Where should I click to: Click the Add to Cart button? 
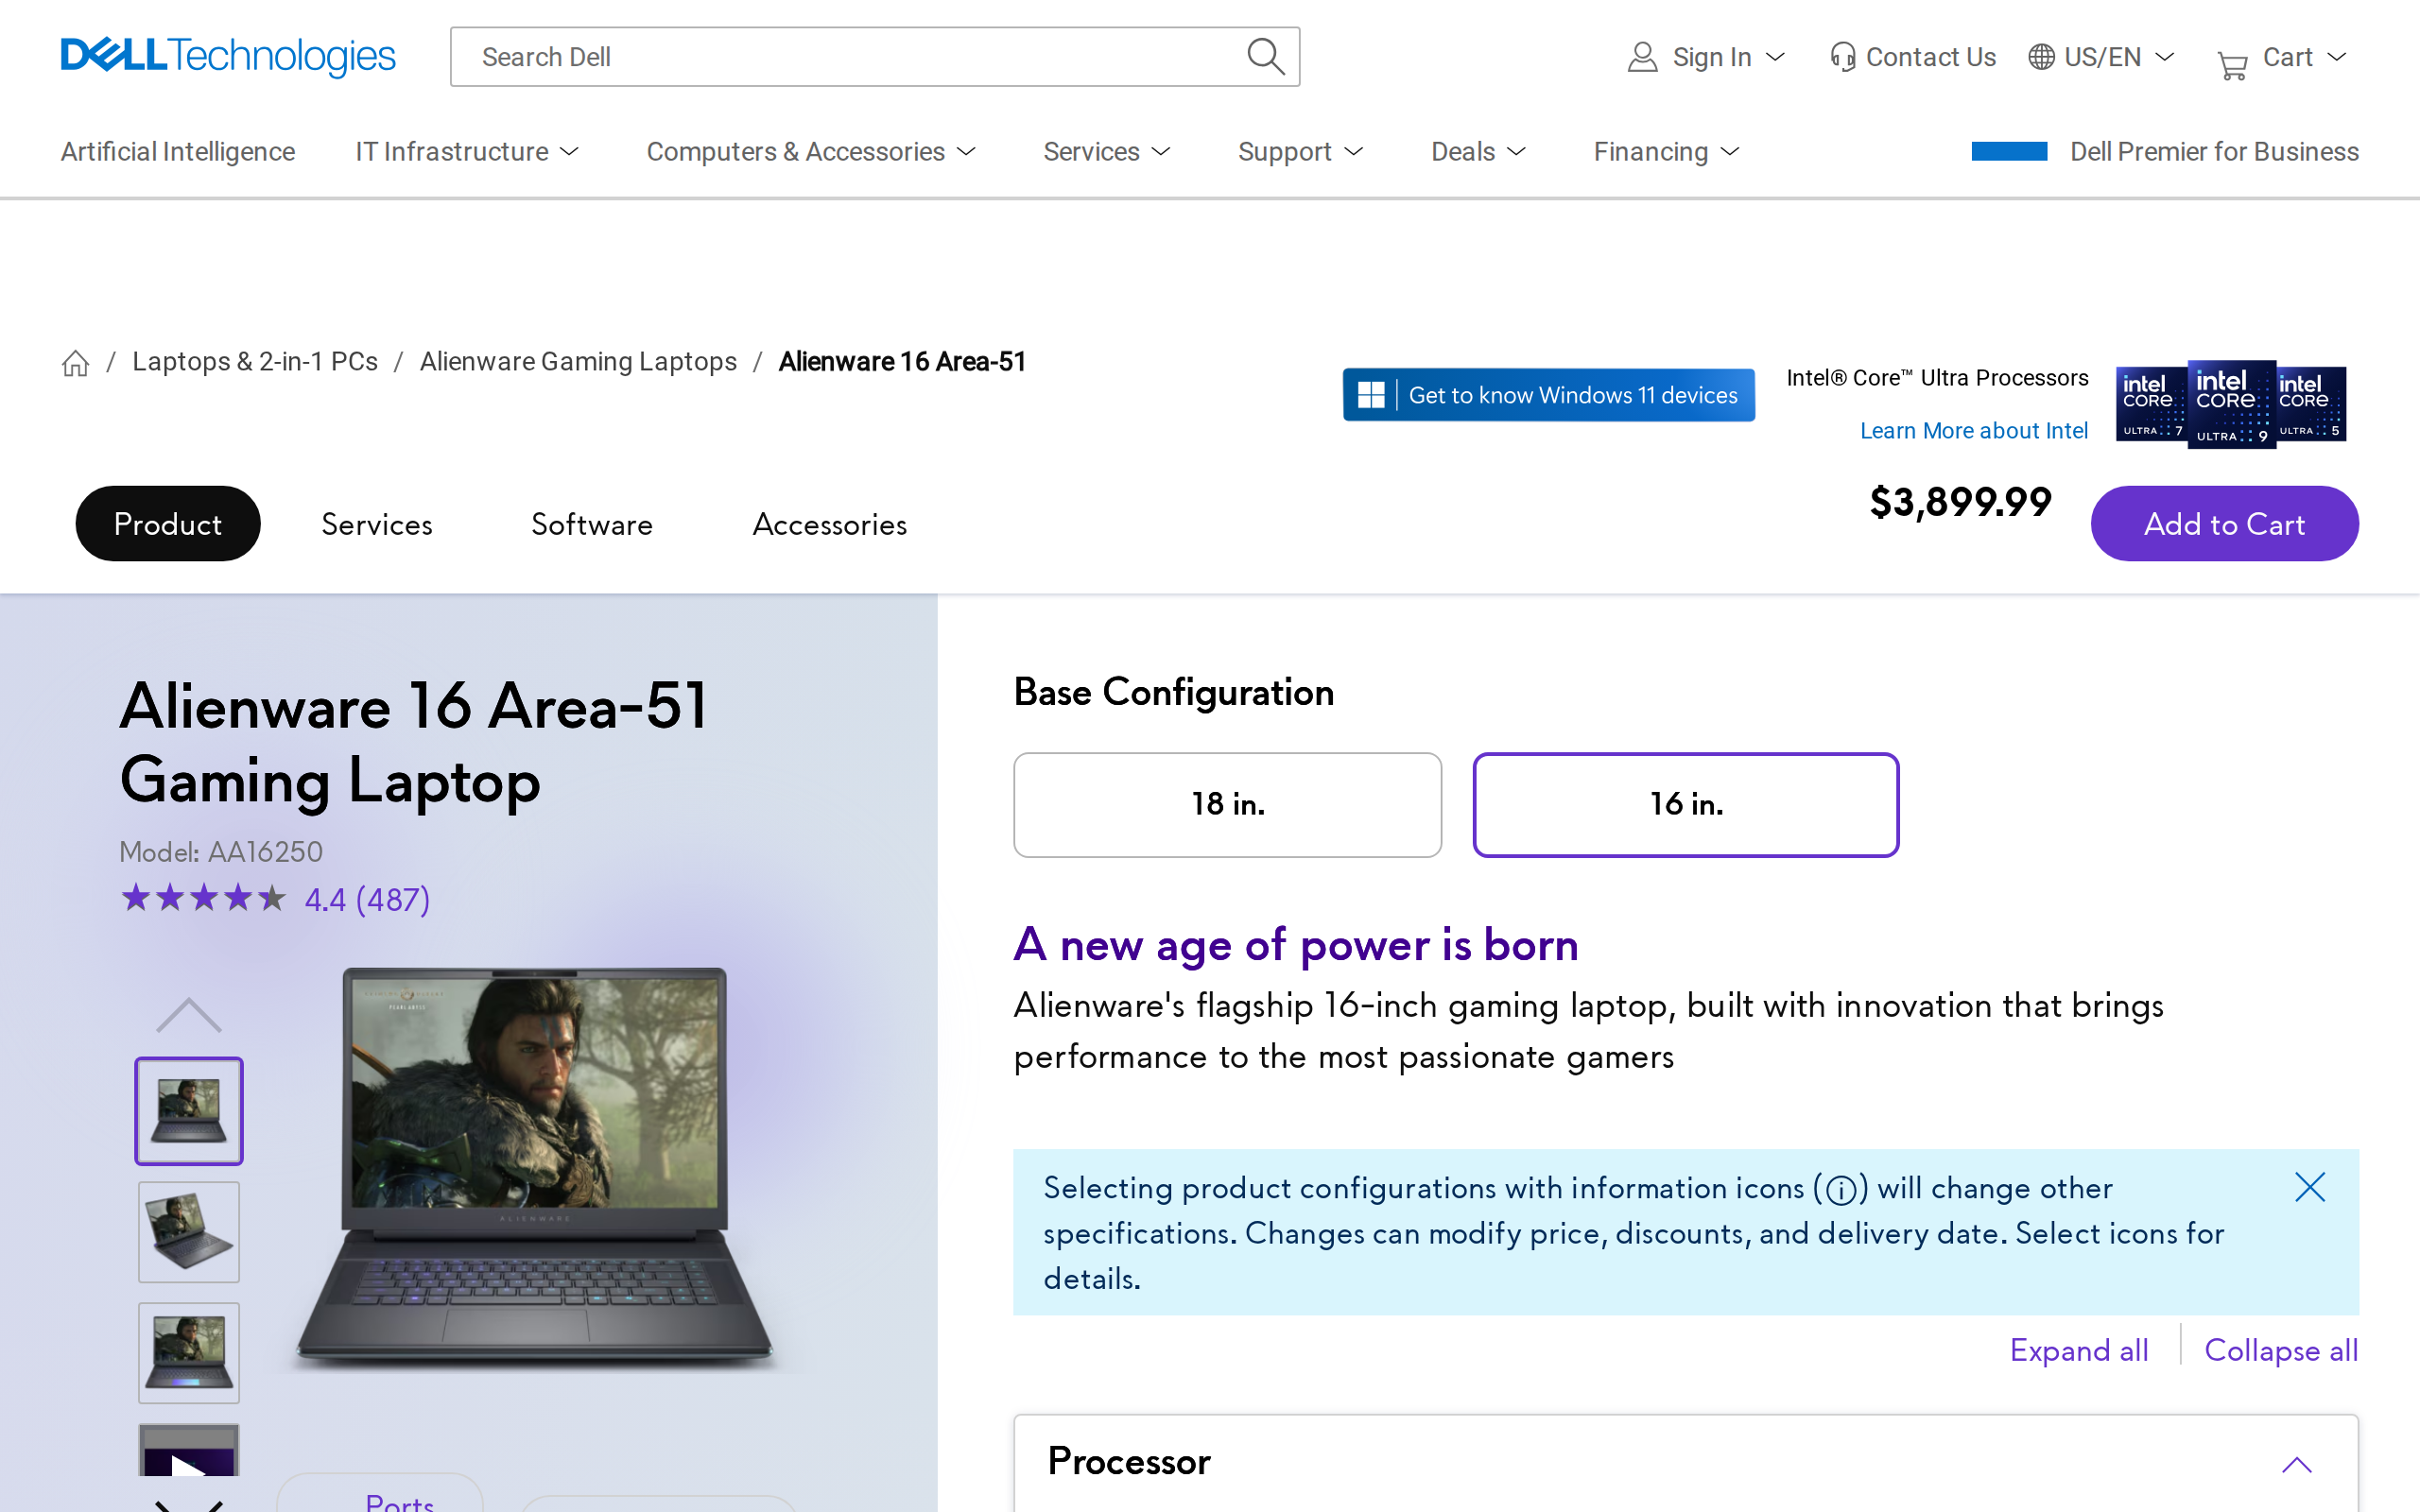[x=2224, y=524]
